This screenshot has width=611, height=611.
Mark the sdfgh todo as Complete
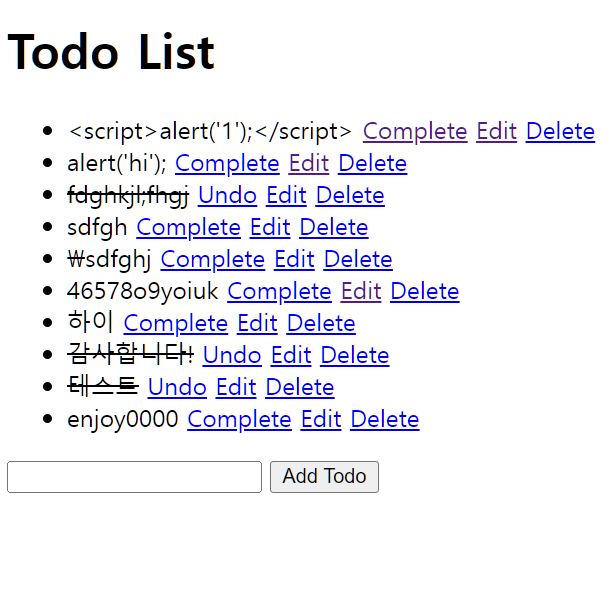(x=189, y=228)
